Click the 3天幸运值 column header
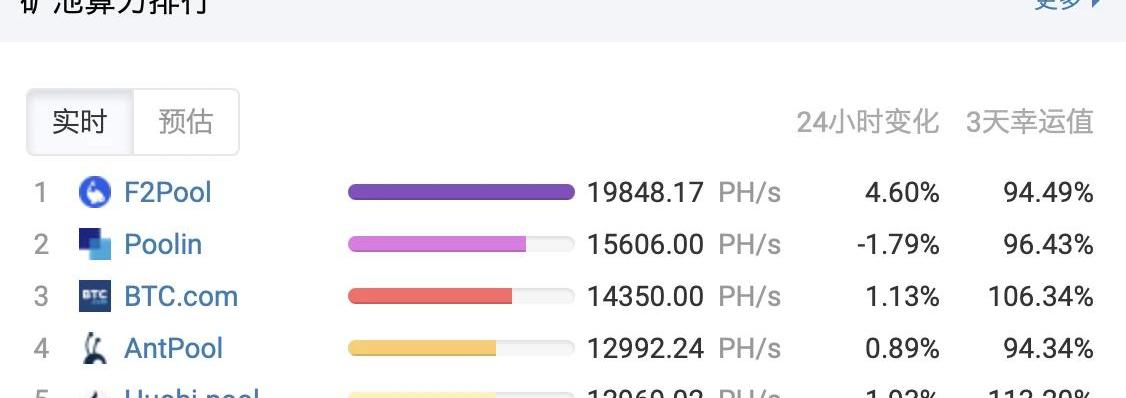Image resolution: width=1126 pixels, height=398 pixels. [1030, 122]
